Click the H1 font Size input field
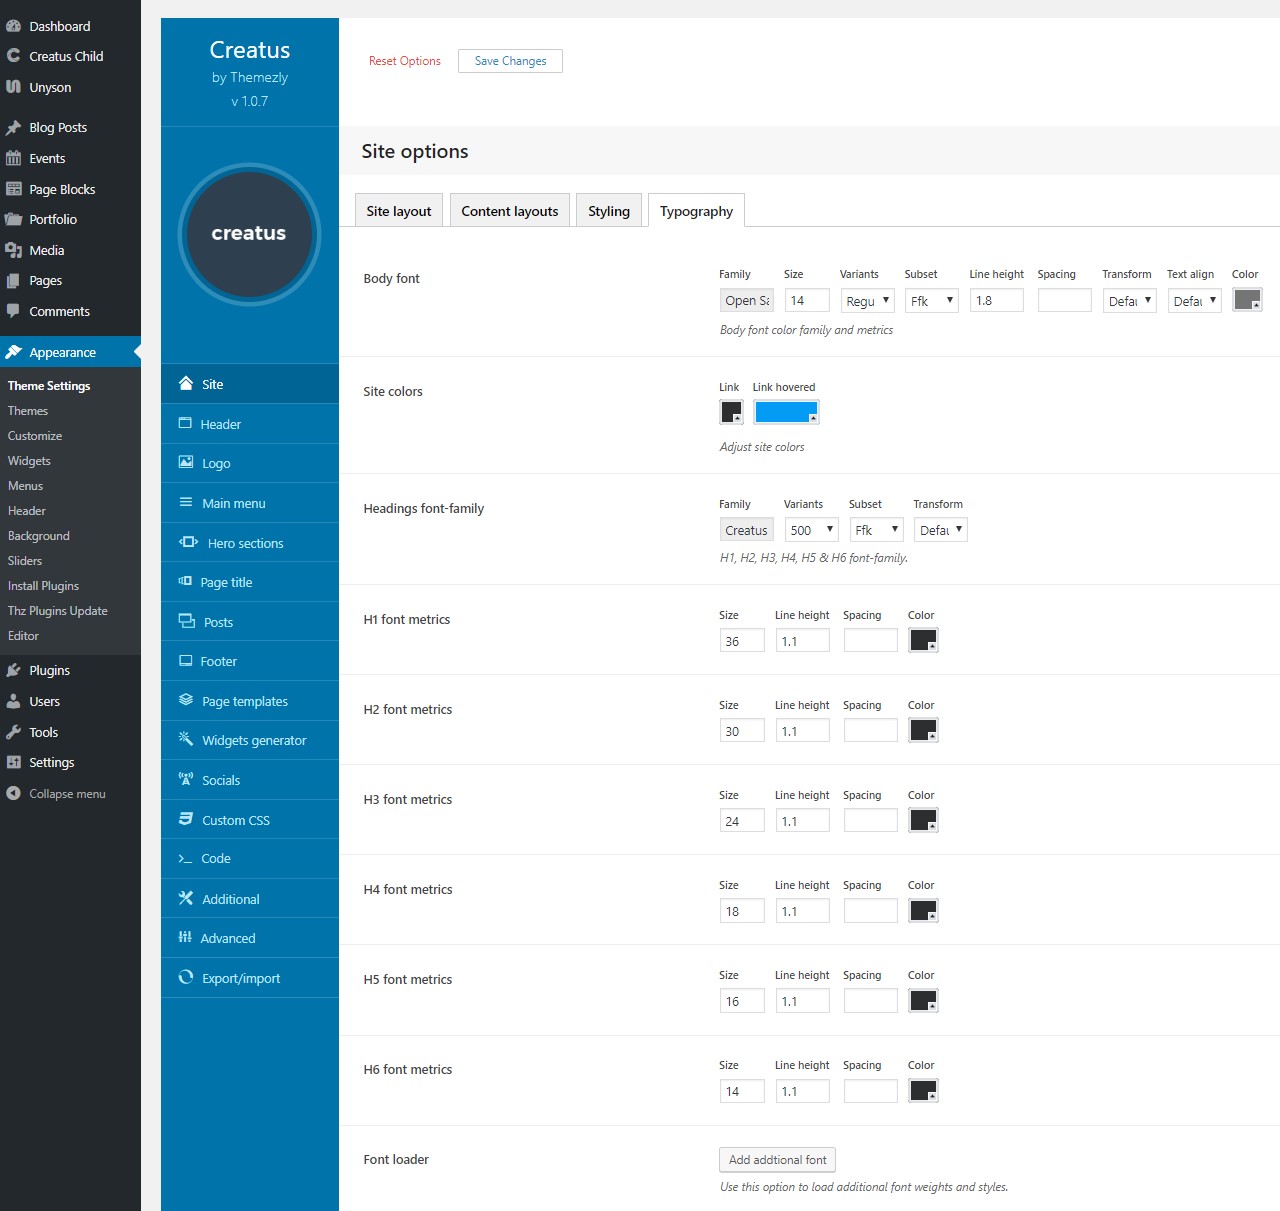 coord(742,641)
